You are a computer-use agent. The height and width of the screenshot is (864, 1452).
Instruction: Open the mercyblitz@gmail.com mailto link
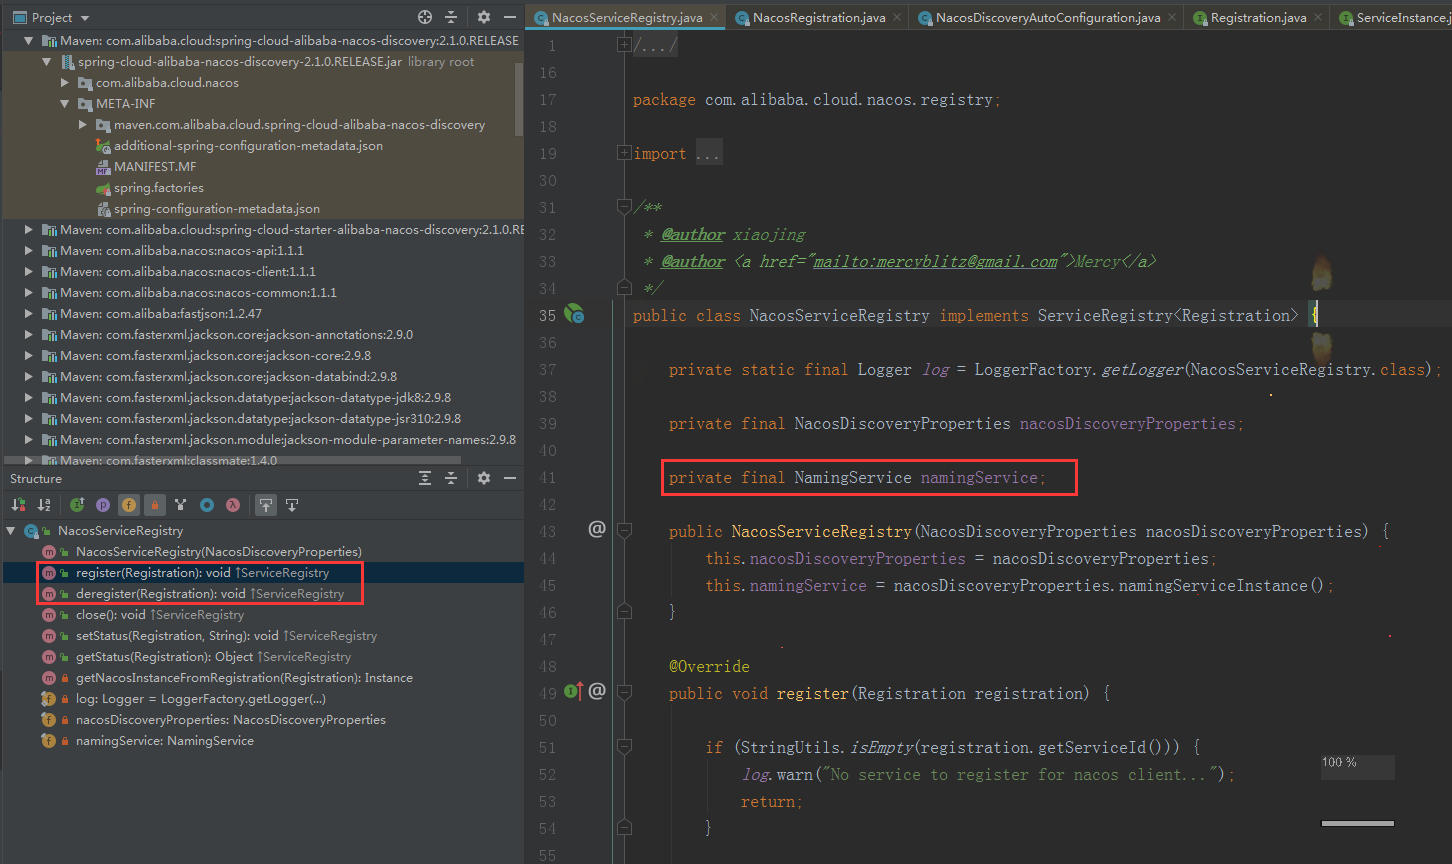934,261
